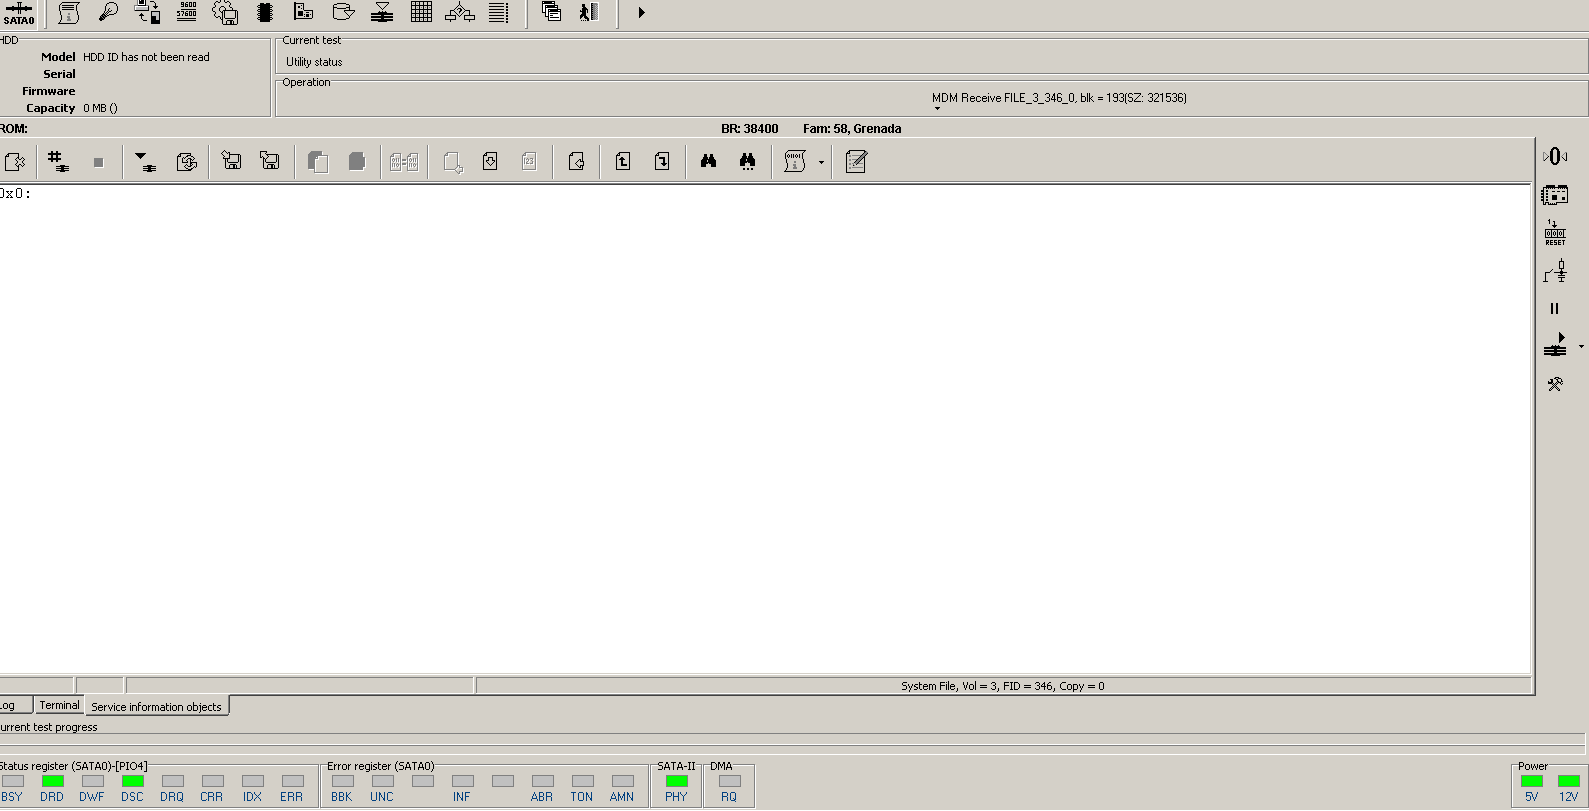The height and width of the screenshot is (811, 1589).
Task: Click the SATA0 port selector icon
Action: point(18,13)
